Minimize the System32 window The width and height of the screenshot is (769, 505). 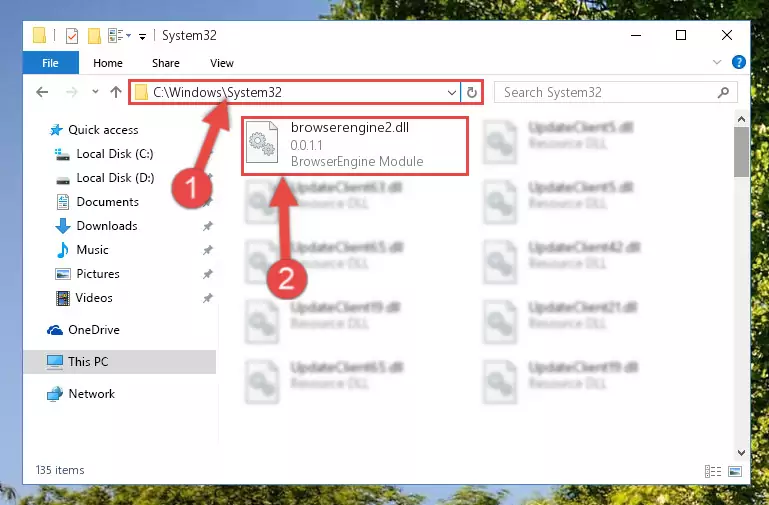tap(636, 35)
